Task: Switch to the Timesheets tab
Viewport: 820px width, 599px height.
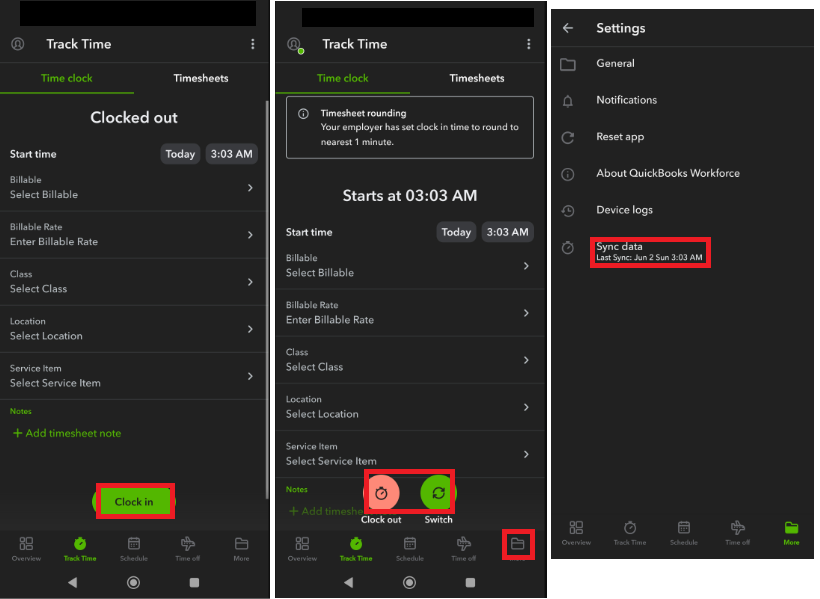Action: click(x=202, y=78)
